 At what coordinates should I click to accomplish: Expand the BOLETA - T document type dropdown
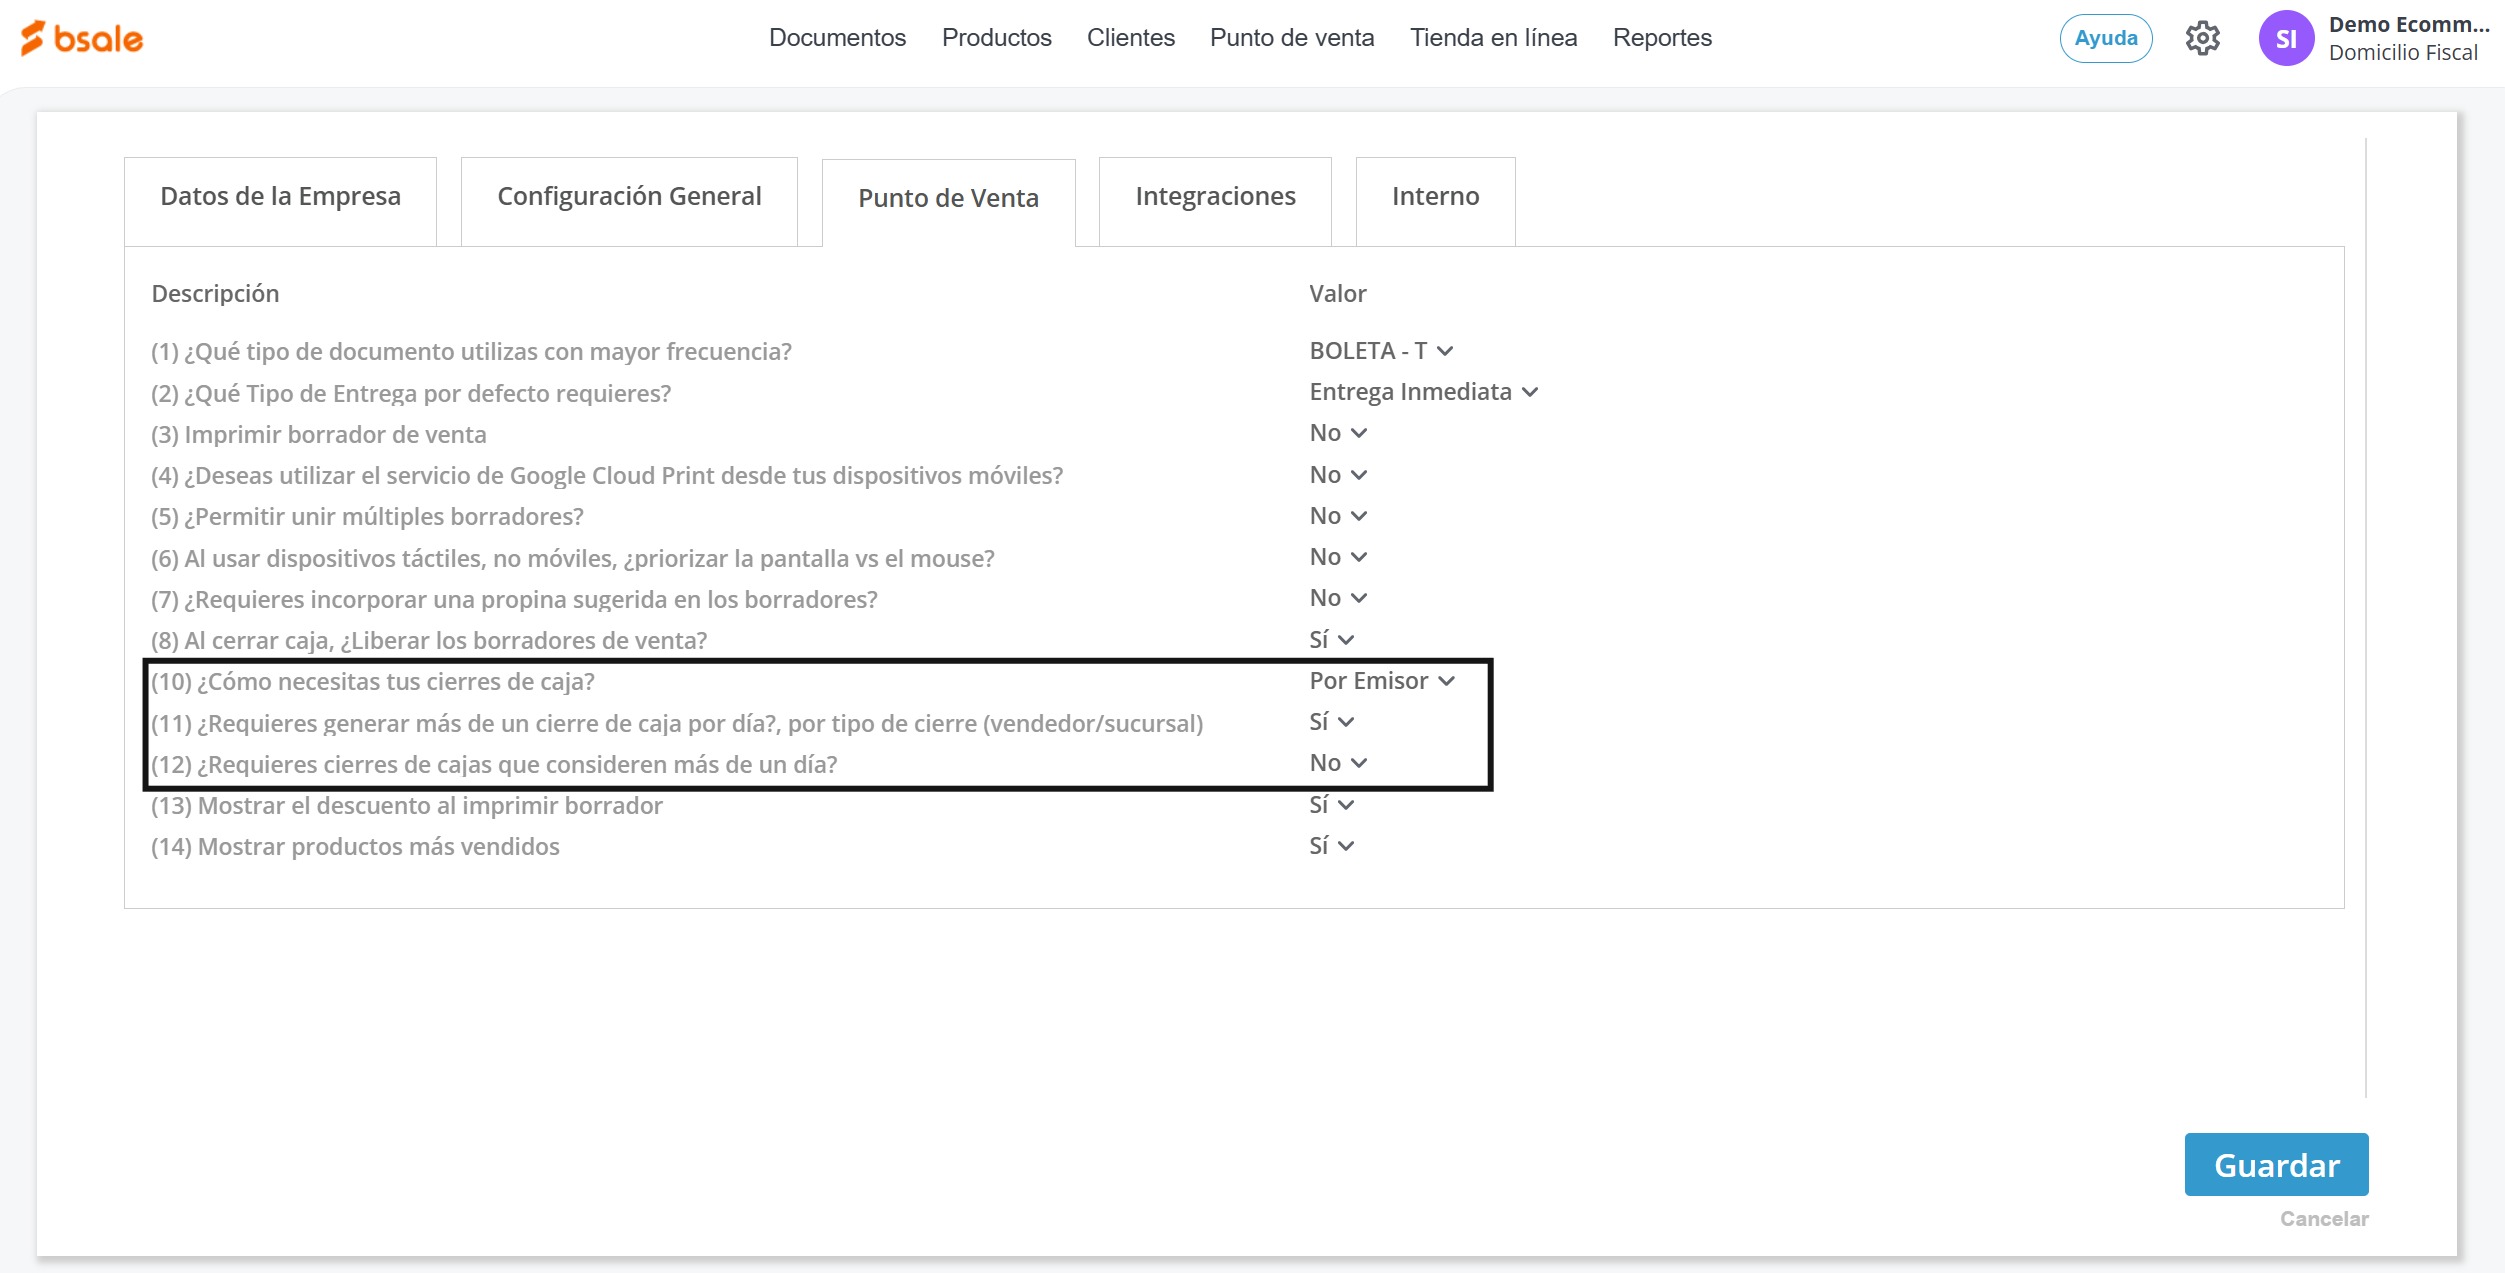[1380, 351]
